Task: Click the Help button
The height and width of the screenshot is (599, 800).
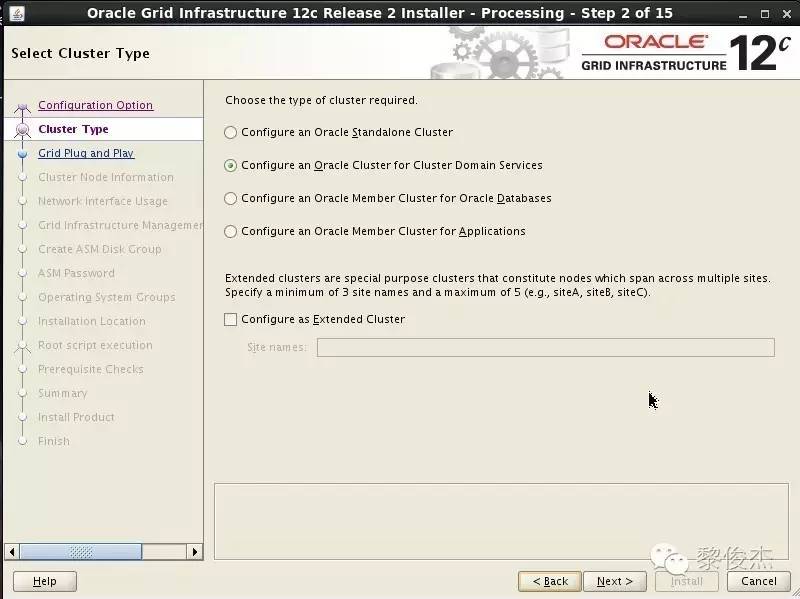Action: (x=45, y=581)
